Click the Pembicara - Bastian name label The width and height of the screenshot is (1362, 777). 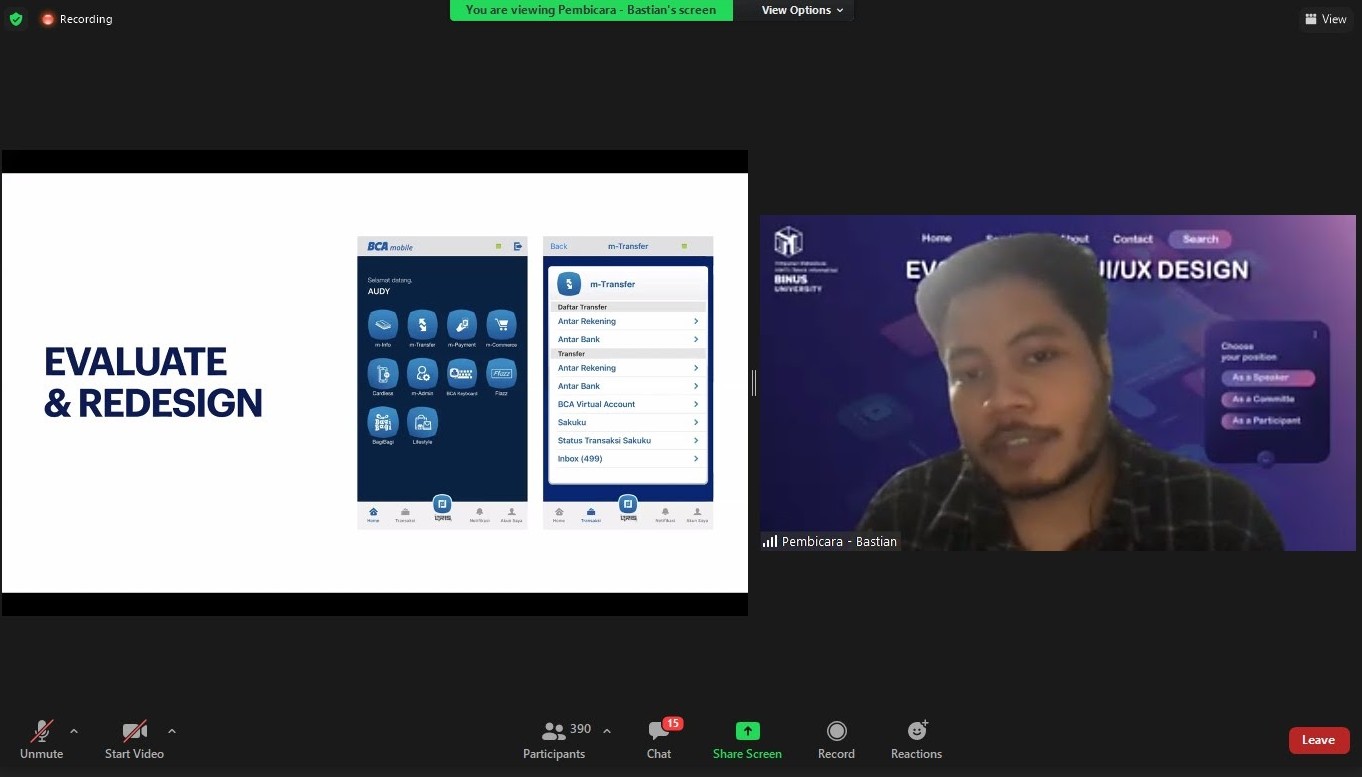pyautogui.click(x=839, y=541)
